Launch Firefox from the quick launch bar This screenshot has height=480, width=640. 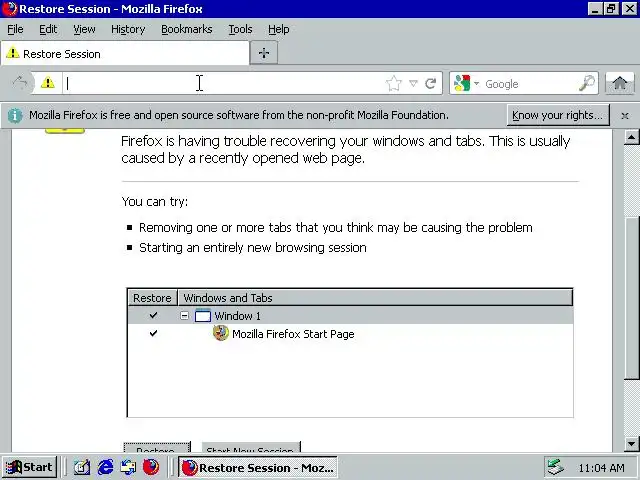click(x=151, y=467)
